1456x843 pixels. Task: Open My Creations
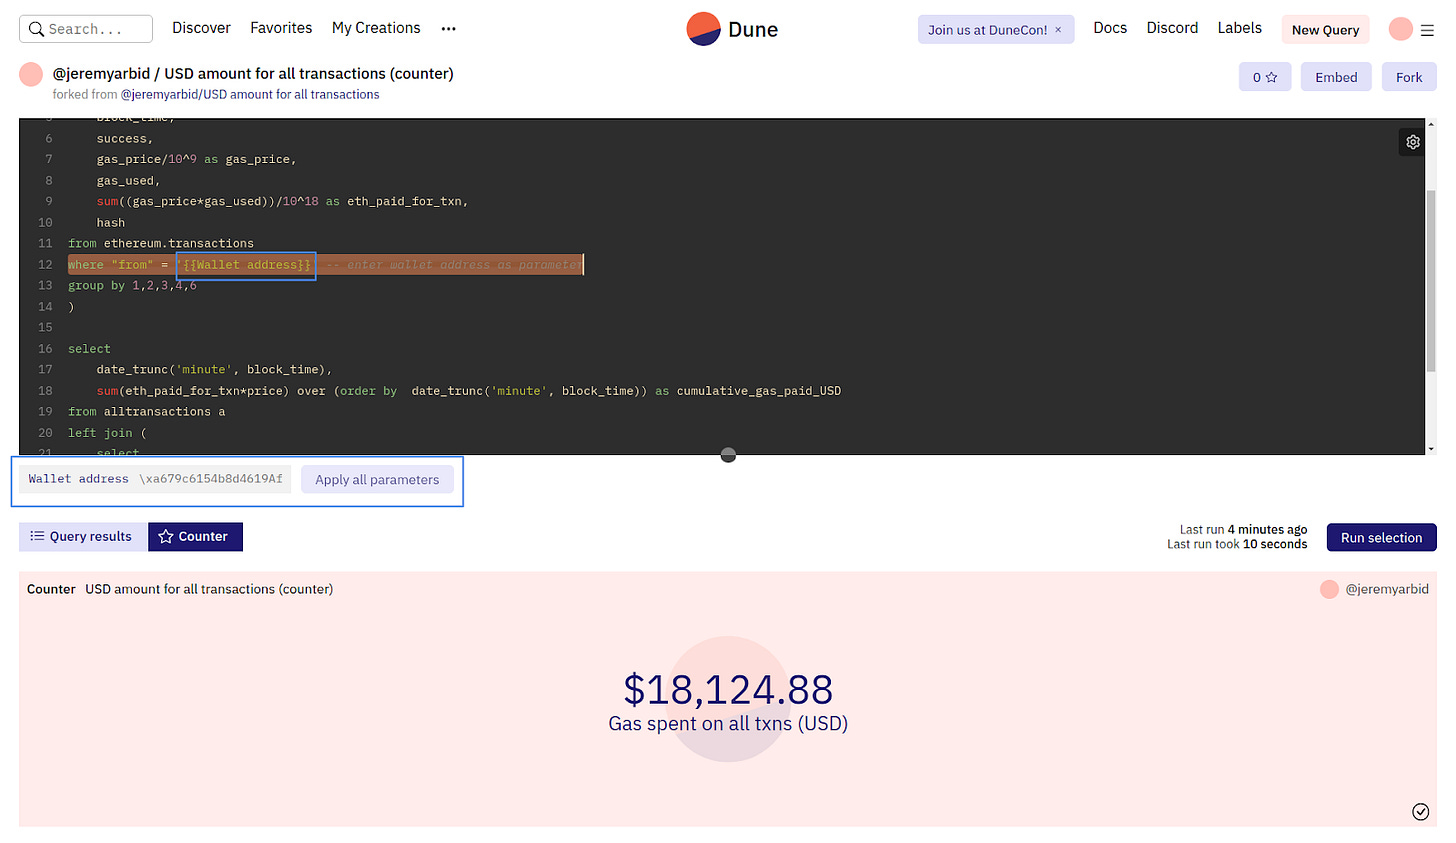[376, 28]
